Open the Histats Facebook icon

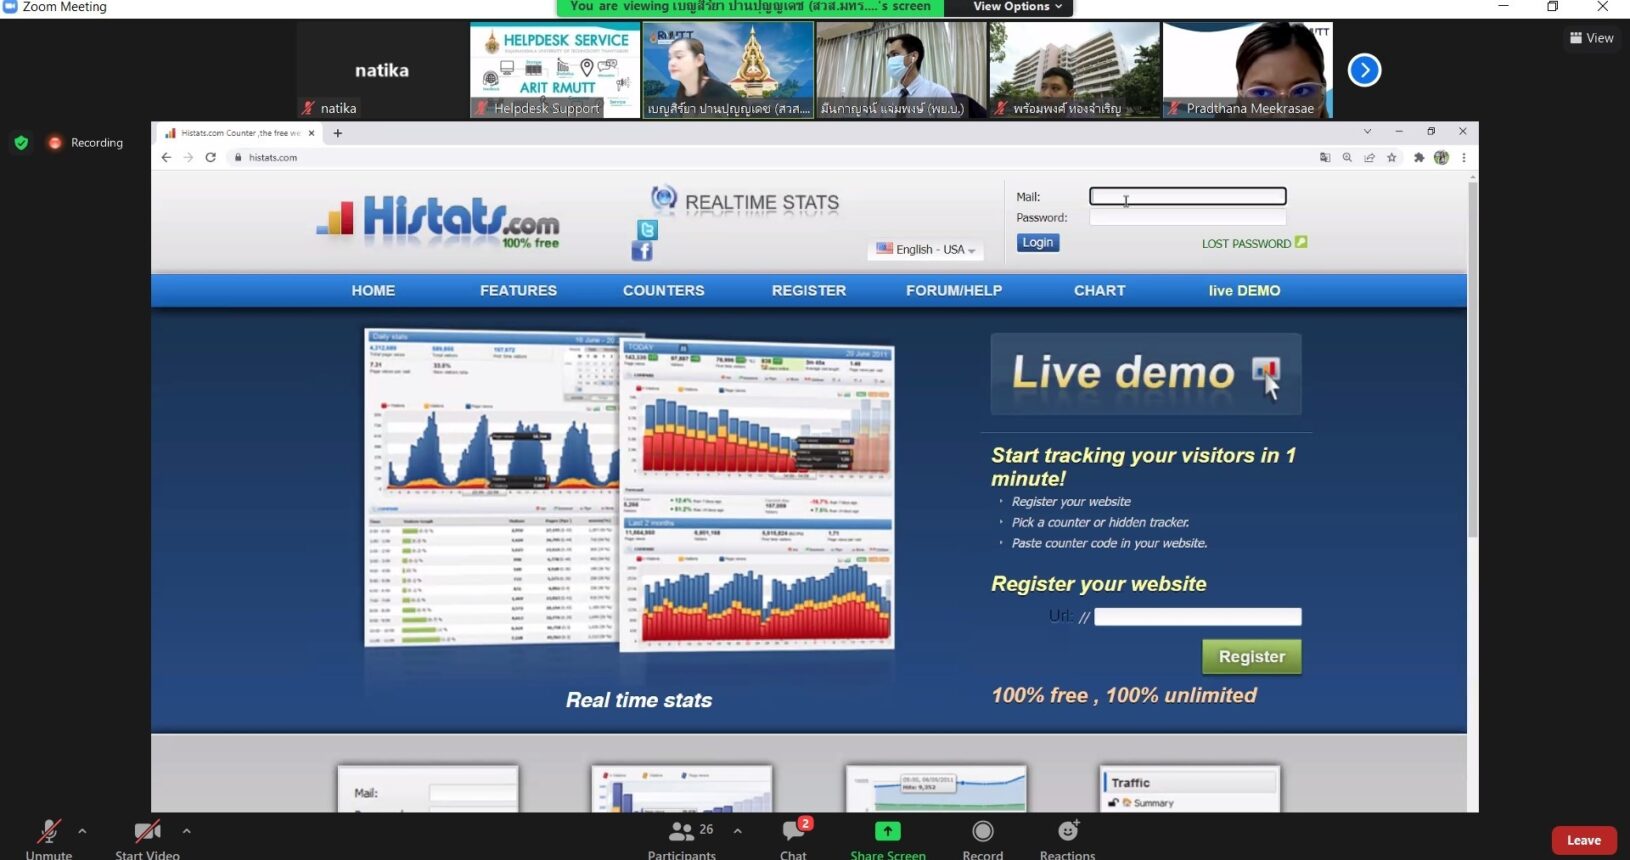pyautogui.click(x=642, y=252)
